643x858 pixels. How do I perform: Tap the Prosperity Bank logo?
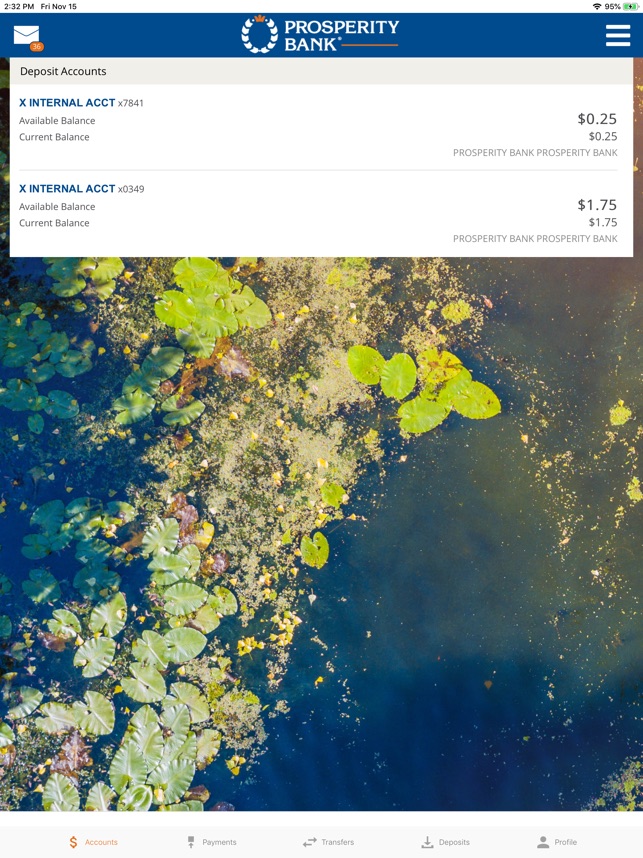pos(320,35)
